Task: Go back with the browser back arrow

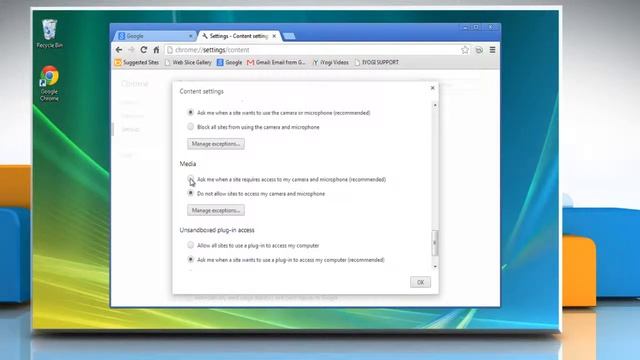Action: click(119, 50)
